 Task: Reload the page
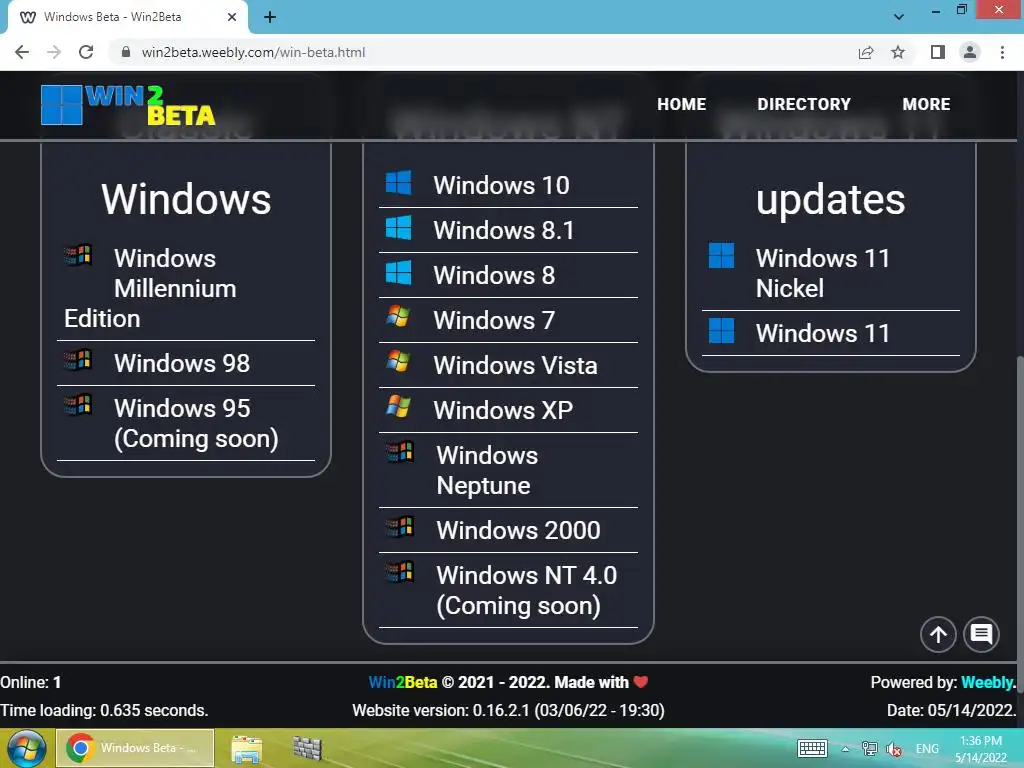(86, 52)
